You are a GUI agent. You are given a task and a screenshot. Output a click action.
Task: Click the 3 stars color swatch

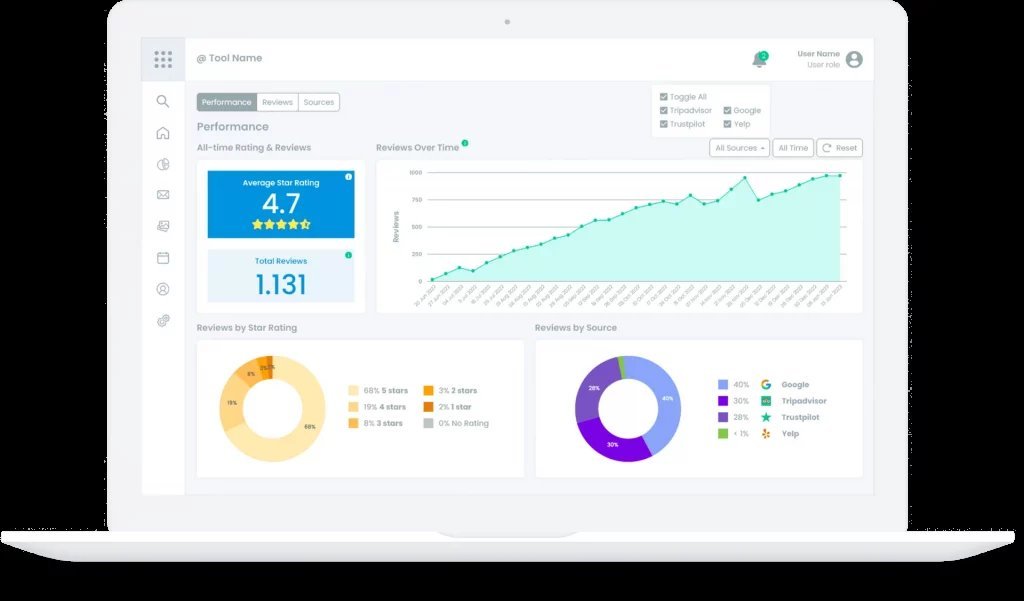pyautogui.click(x=353, y=423)
